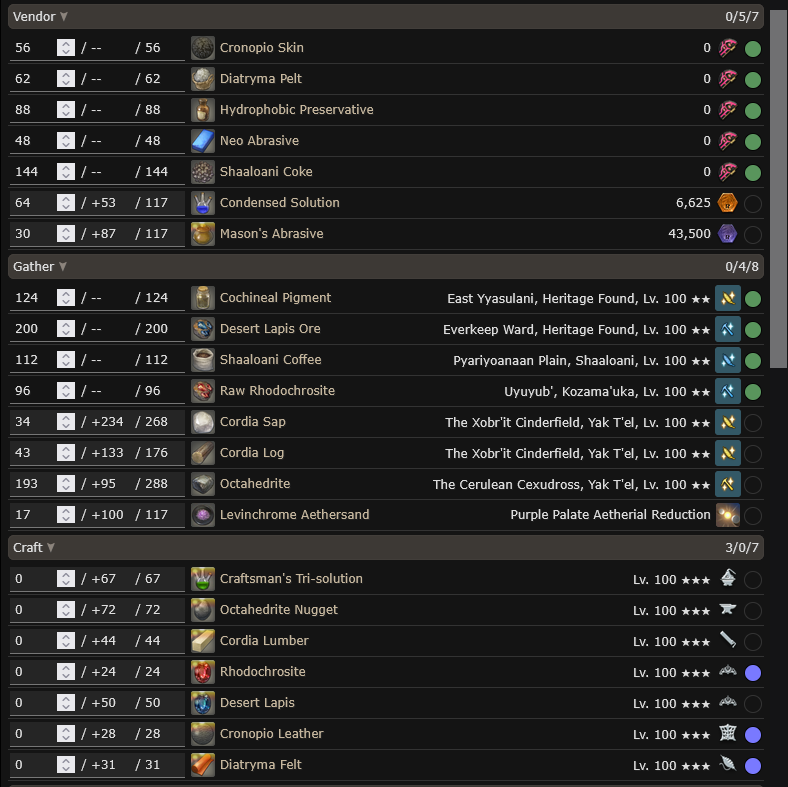Click the Hydrophobic Preservative bottle icon
Image resolution: width=788 pixels, height=787 pixels.
(x=203, y=110)
